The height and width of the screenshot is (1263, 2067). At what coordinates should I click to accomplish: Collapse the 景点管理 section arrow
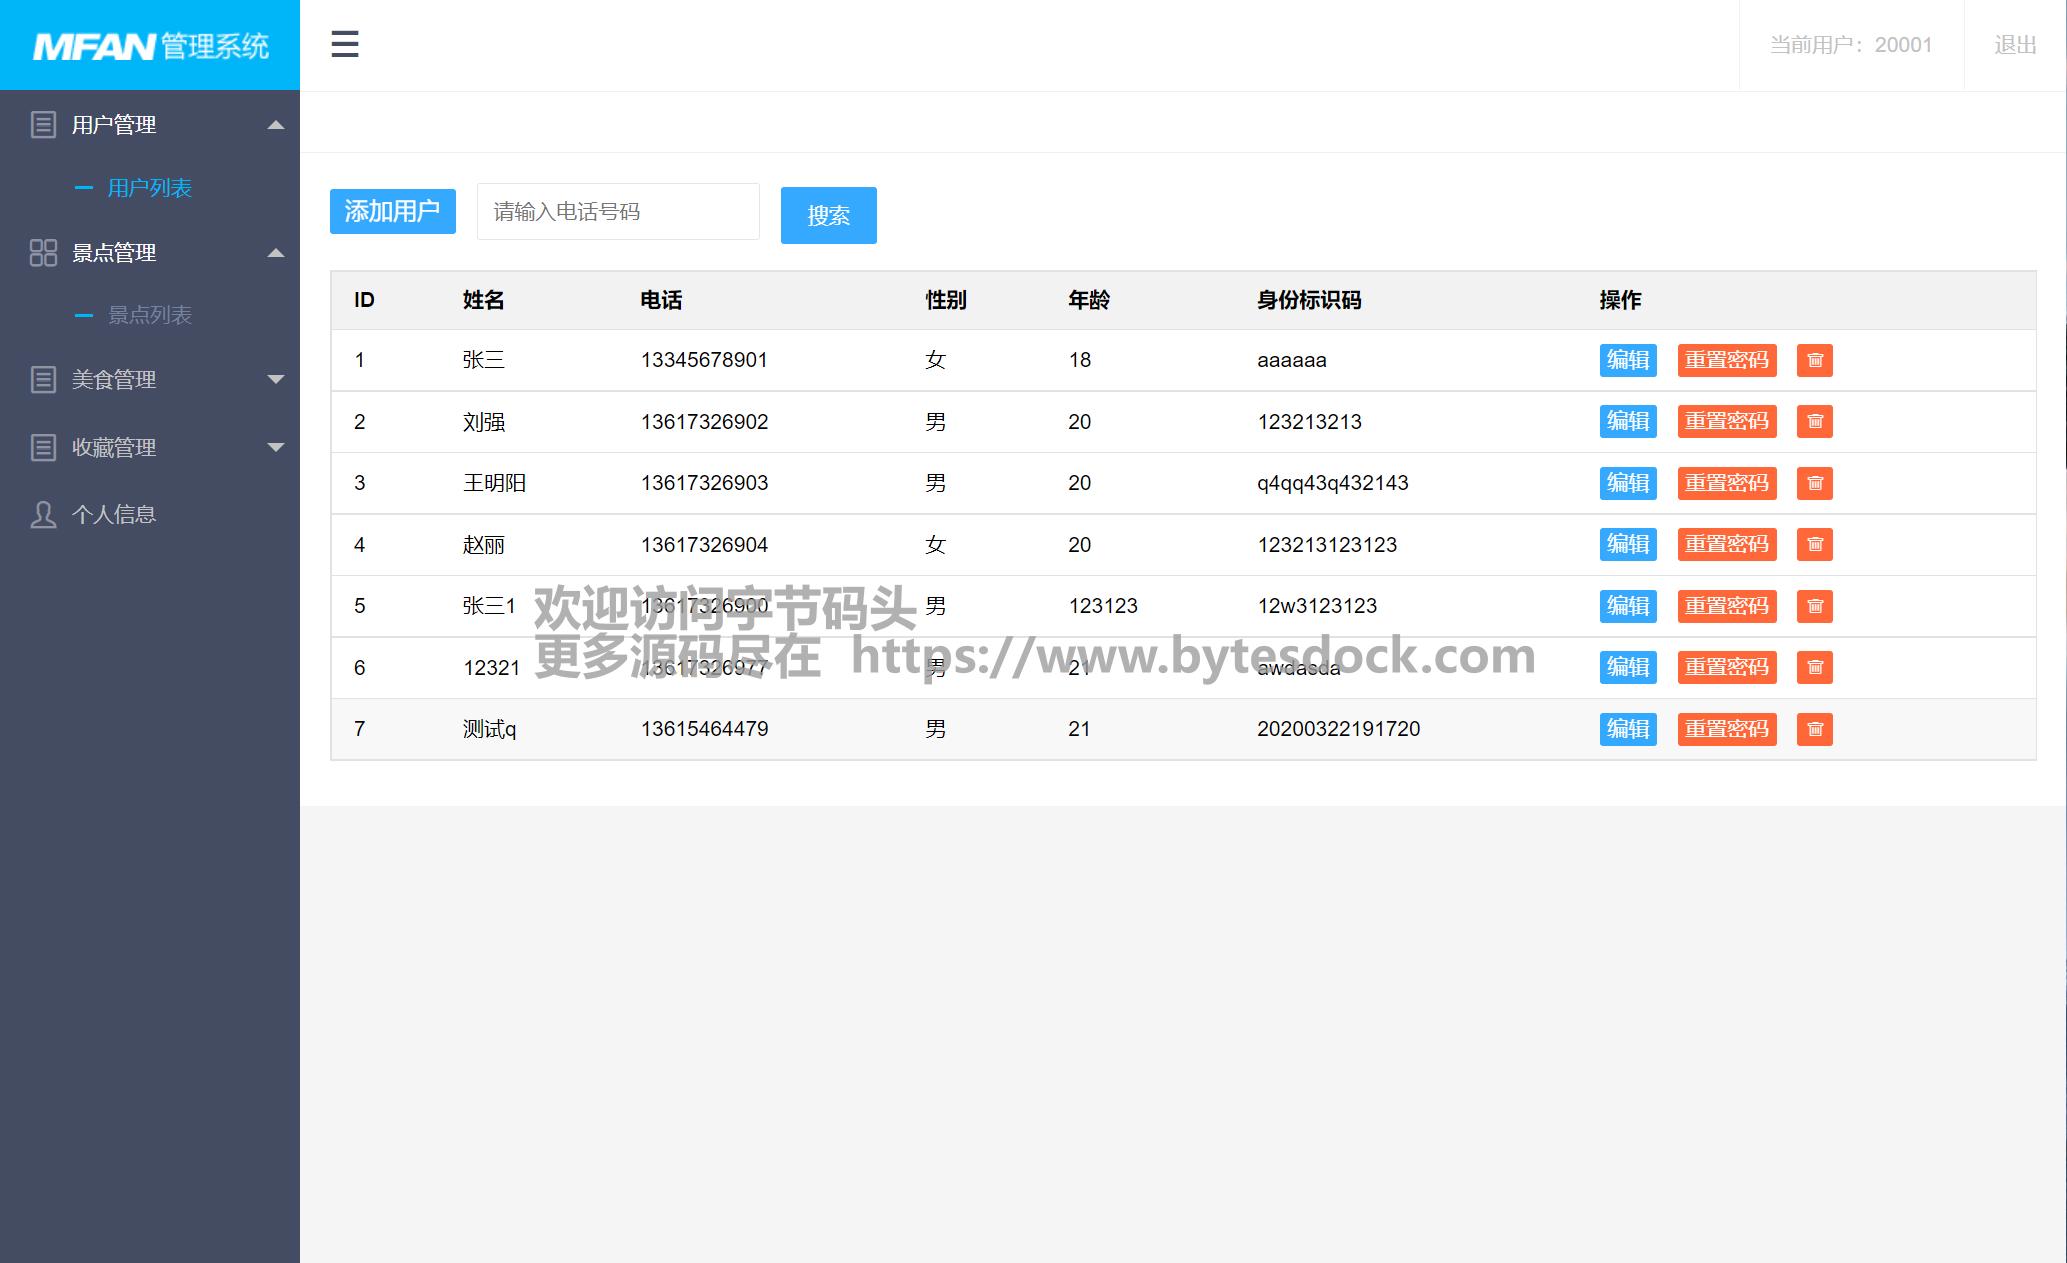pos(276,253)
